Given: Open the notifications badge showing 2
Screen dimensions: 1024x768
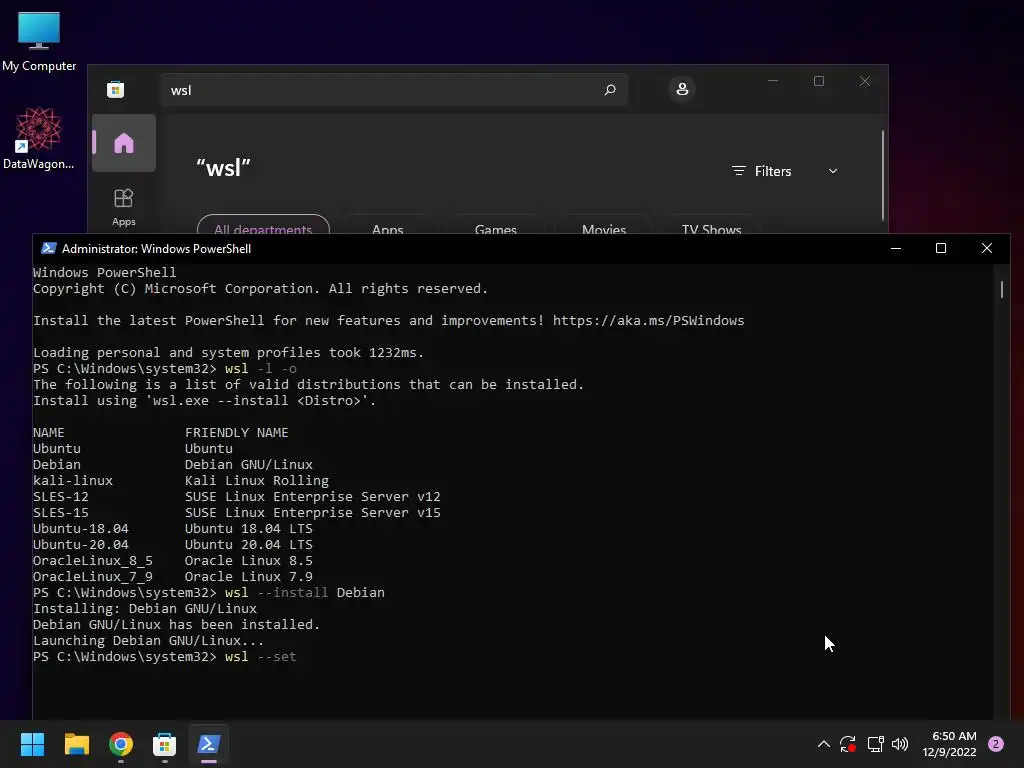Looking at the screenshot, I should (996, 744).
